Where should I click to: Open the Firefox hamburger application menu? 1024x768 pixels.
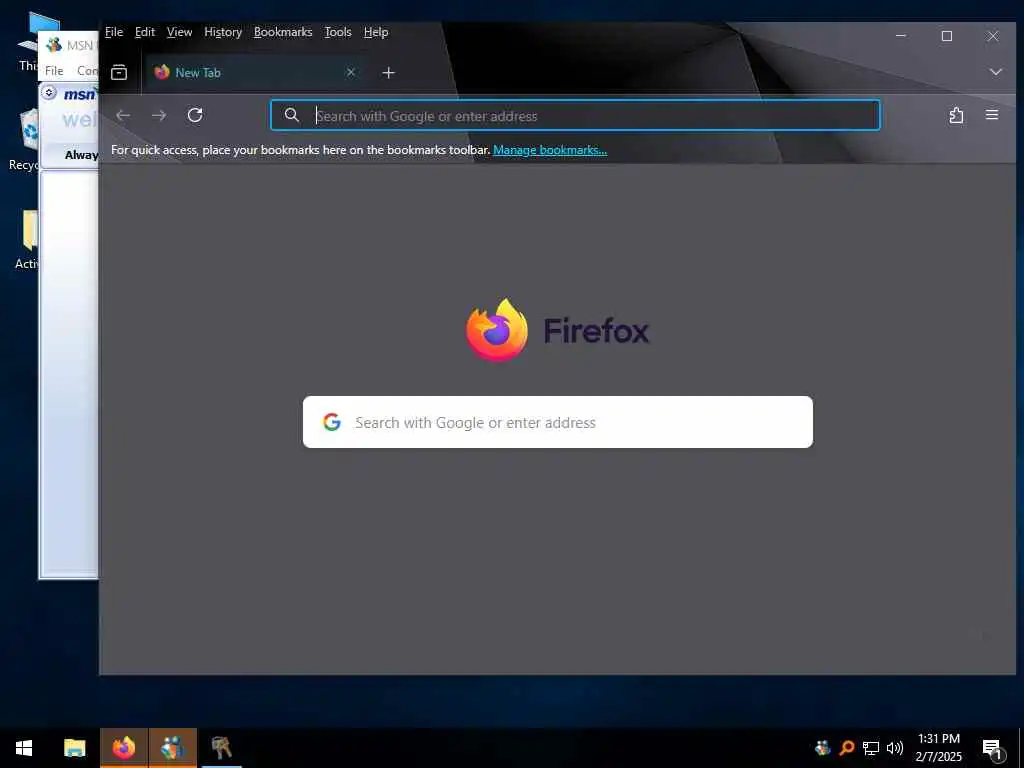(x=992, y=115)
